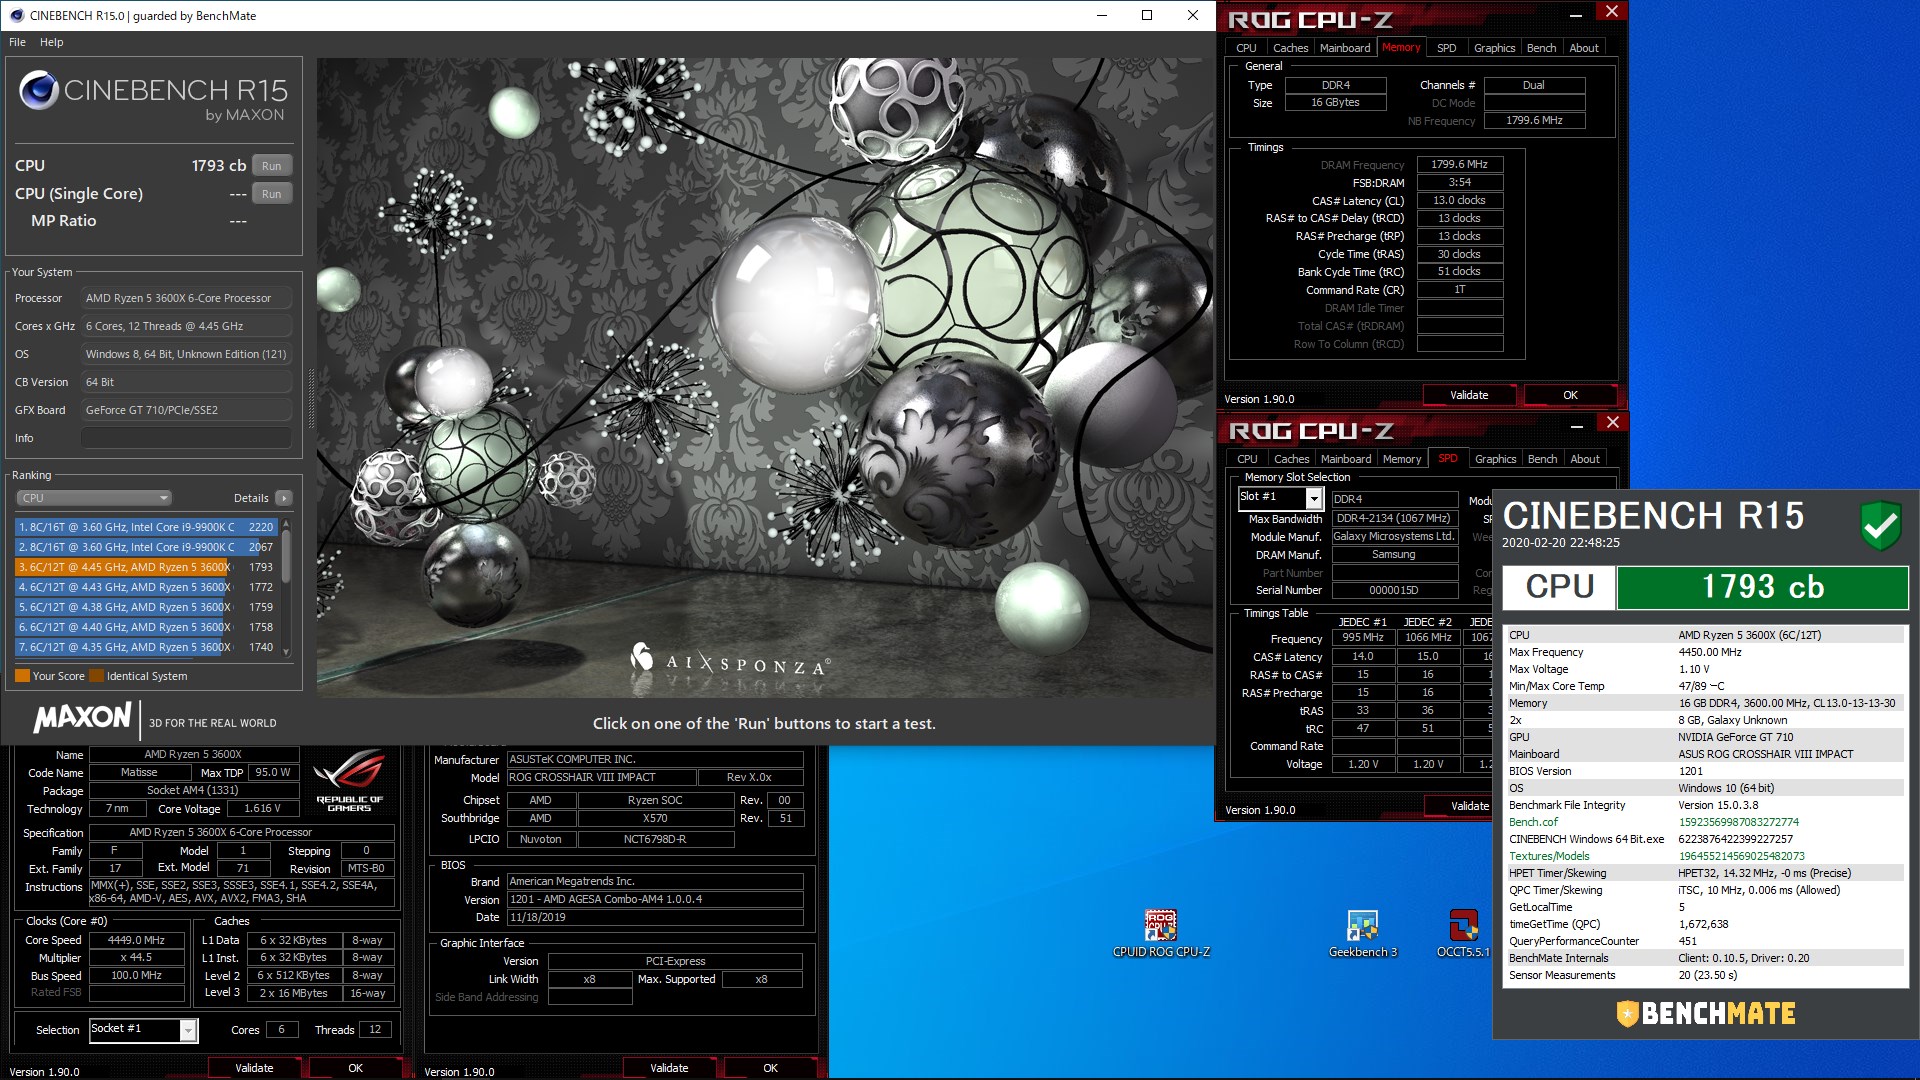Close the upper ROG CPU-Z Memory window
The image size is (1920, 1080).
tap(1611, 12)
